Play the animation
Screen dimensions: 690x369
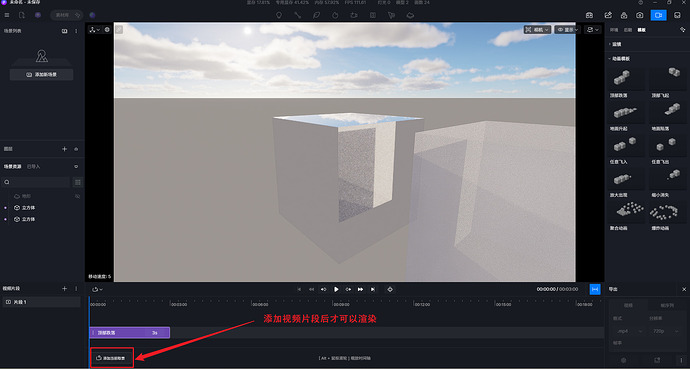[x=336, y=289]
